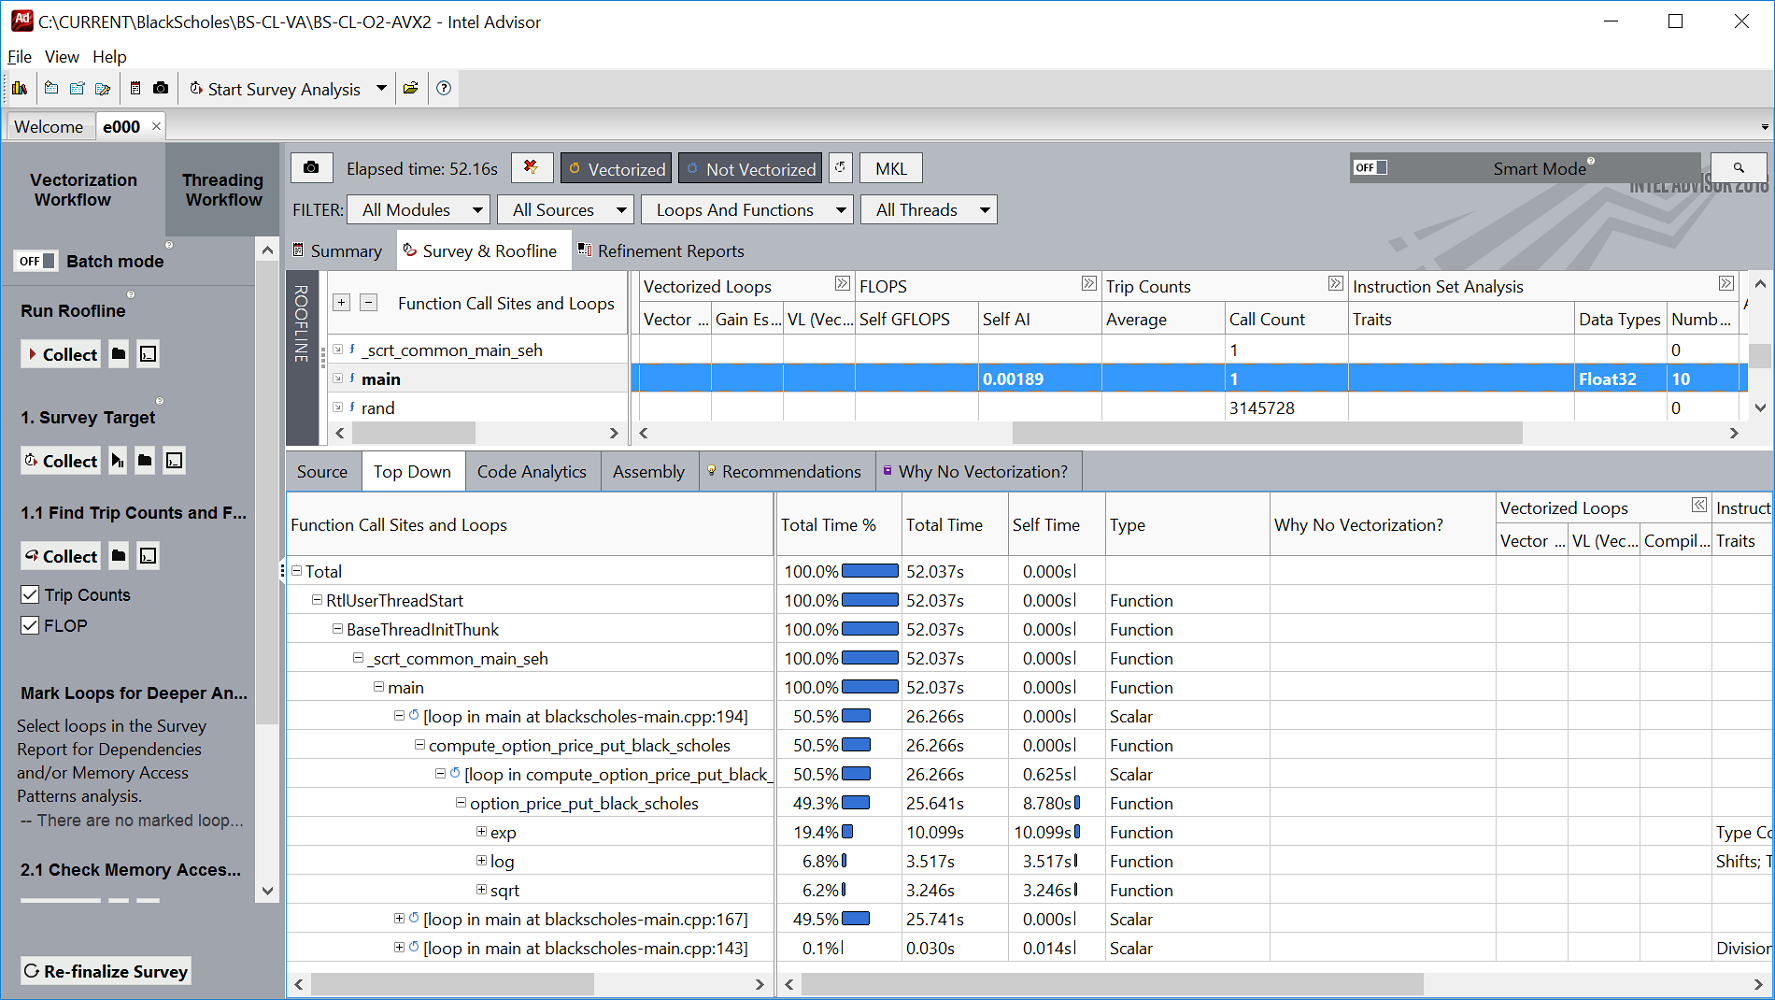Start roofline collection with the Collect button
This screenshot has height=1000, width=1775.
61,353
